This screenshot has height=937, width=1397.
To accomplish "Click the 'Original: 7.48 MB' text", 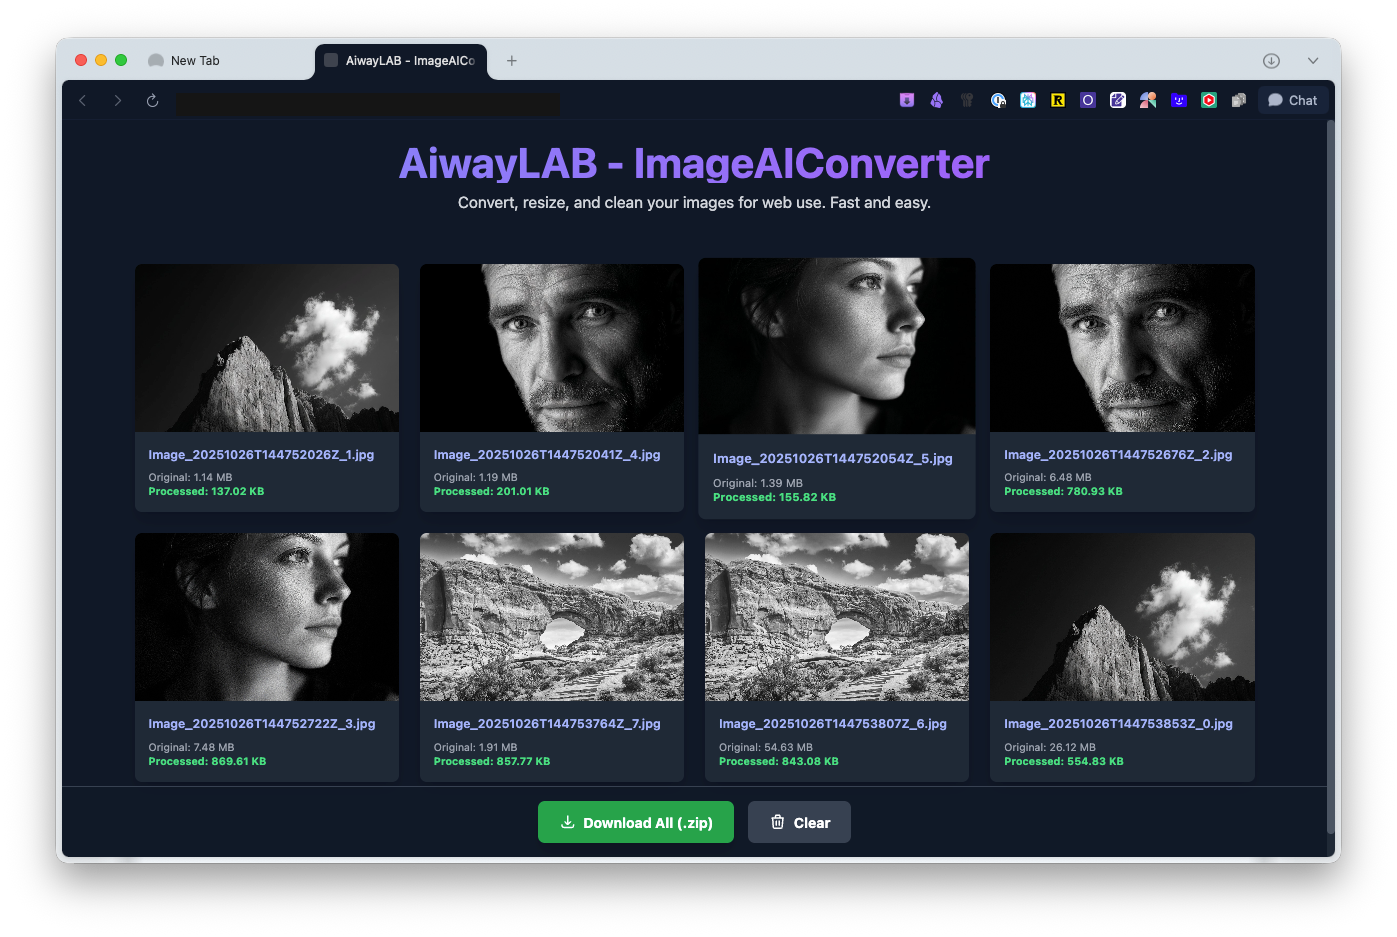I will click(191, 748).
